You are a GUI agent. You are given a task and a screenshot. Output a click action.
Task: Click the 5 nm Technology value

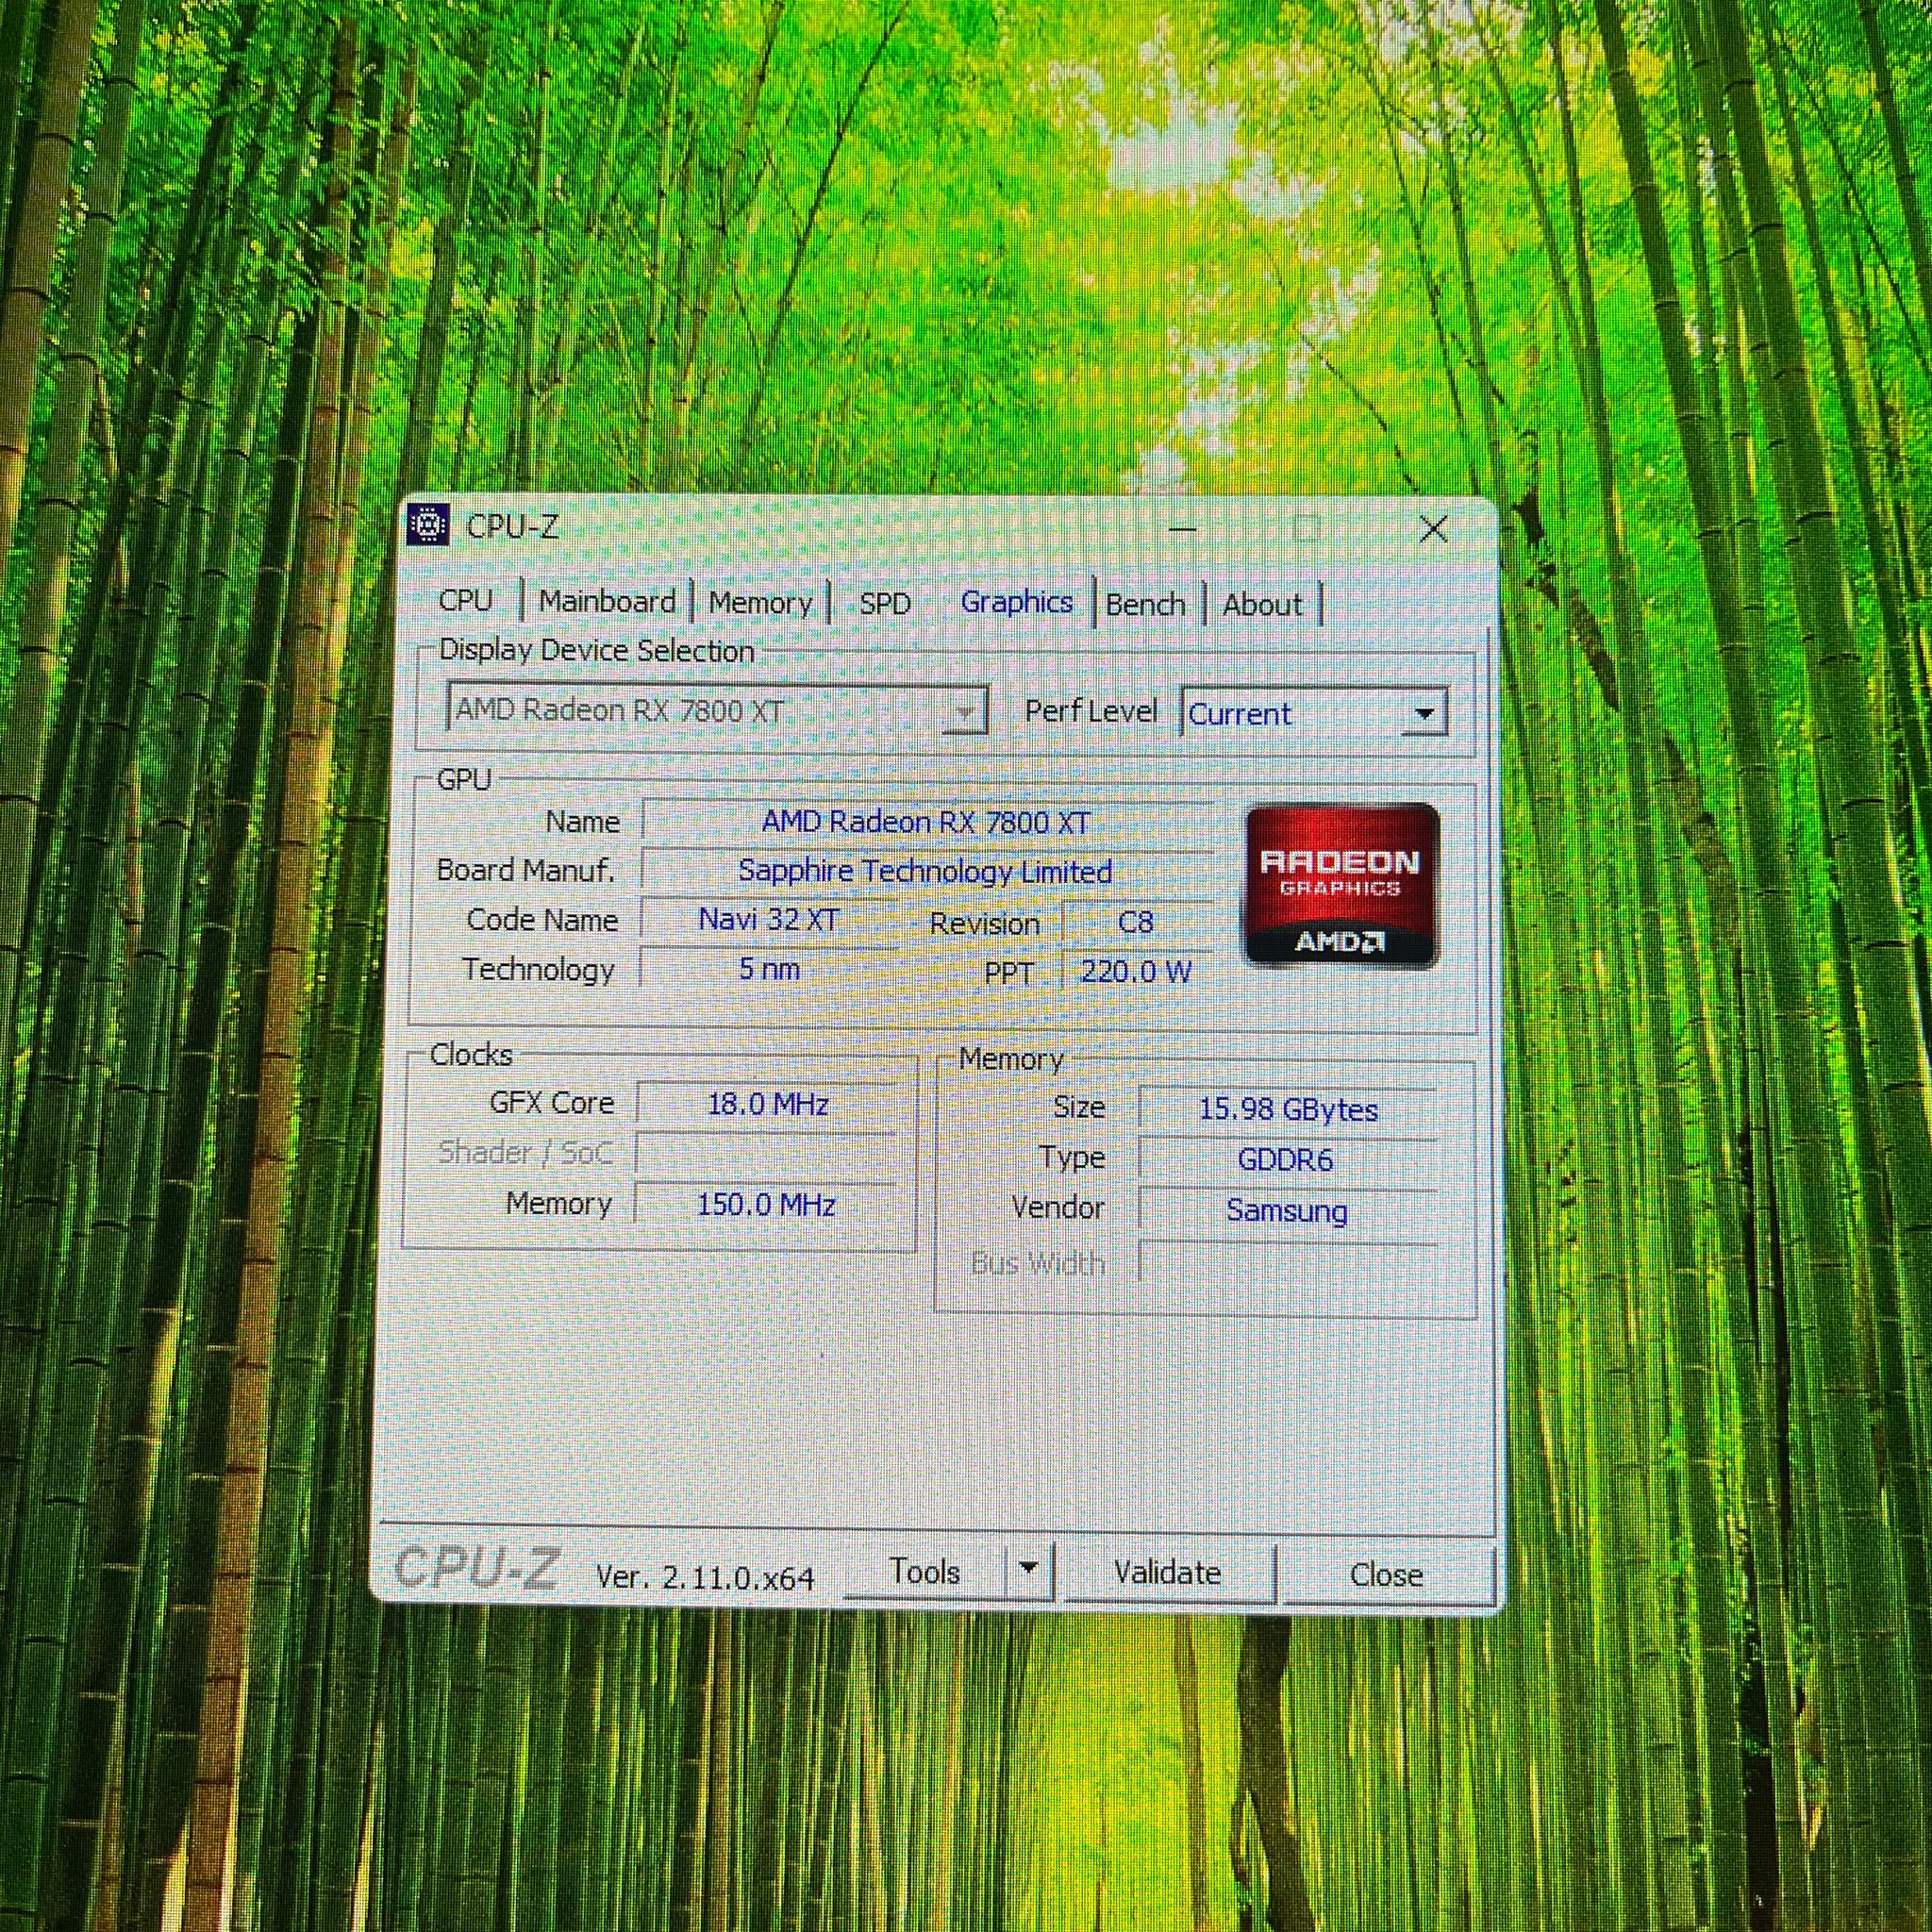769,969
